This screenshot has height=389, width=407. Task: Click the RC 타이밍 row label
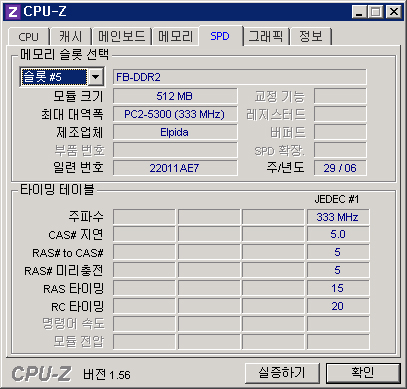78,306
